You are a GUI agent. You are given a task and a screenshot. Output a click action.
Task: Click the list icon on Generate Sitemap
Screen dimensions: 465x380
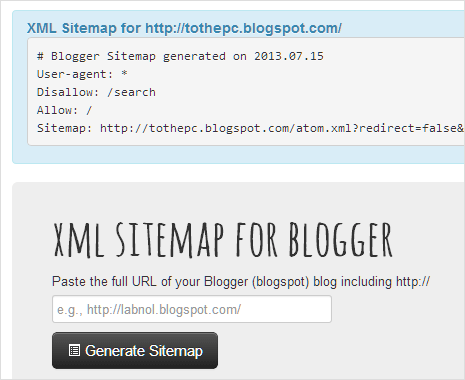pyautogui.click(x=74, y=351)
